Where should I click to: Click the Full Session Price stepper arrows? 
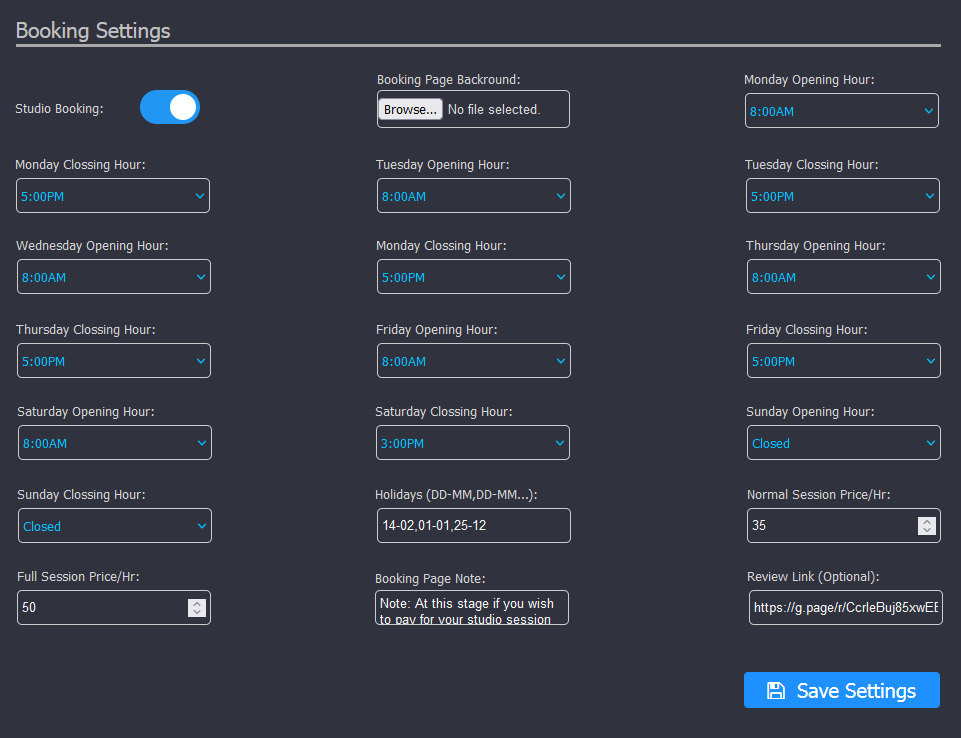point(197,608)
